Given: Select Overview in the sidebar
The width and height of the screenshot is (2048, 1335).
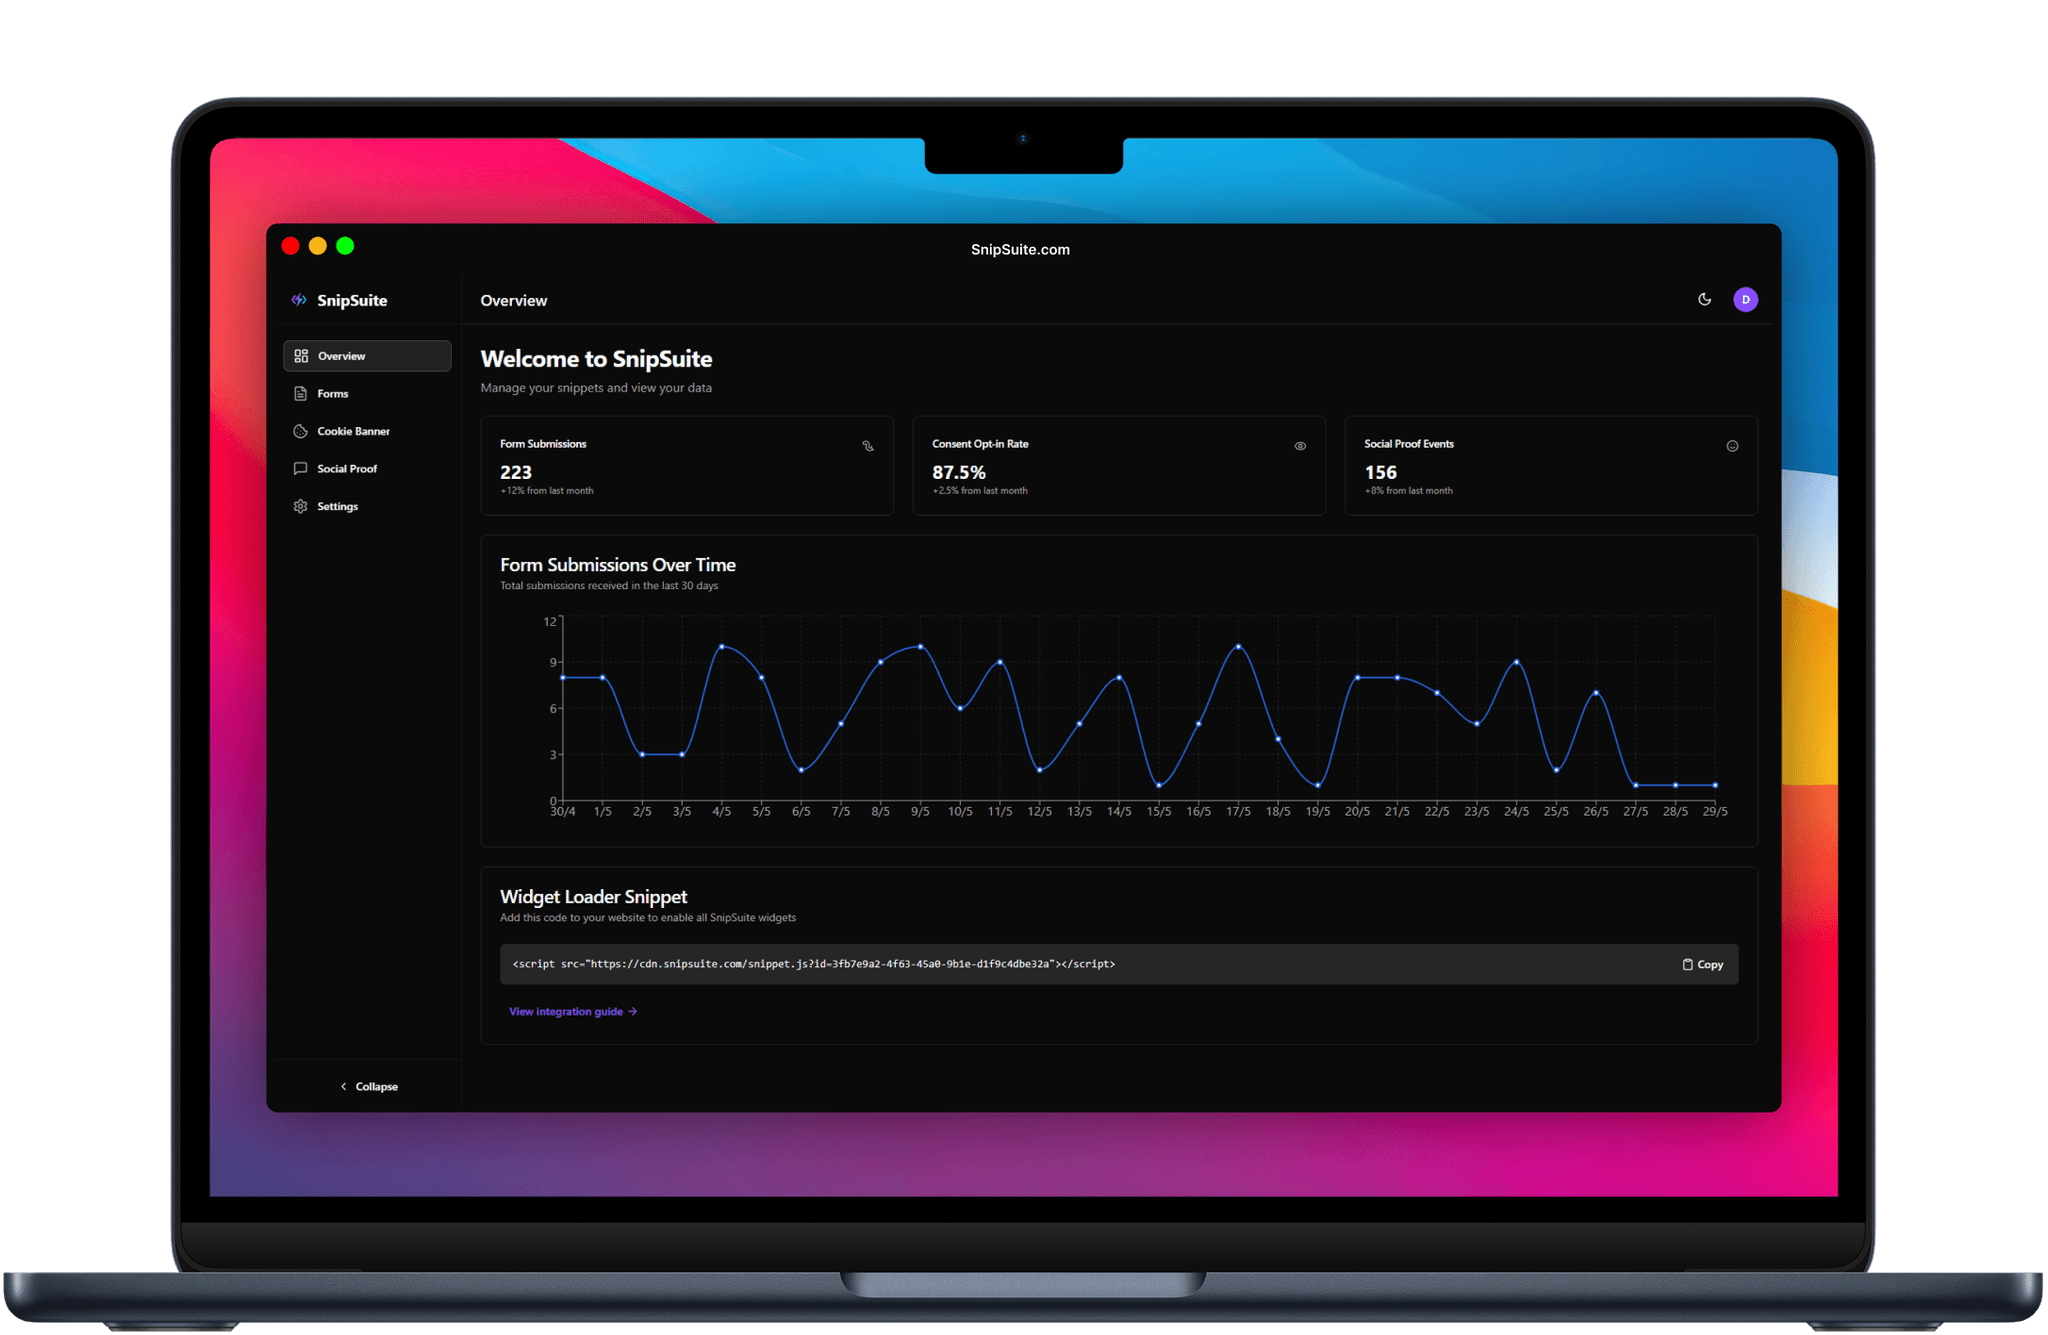Looking at the screenshot, I should point(367,356).
